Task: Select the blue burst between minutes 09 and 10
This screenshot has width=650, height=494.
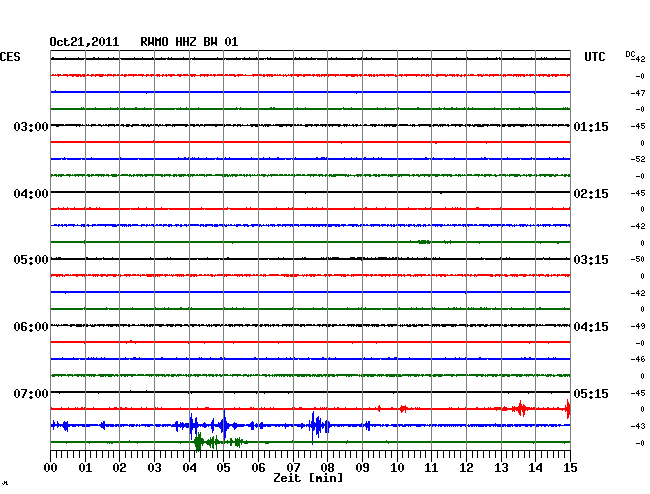Action: tap(367, 425)
